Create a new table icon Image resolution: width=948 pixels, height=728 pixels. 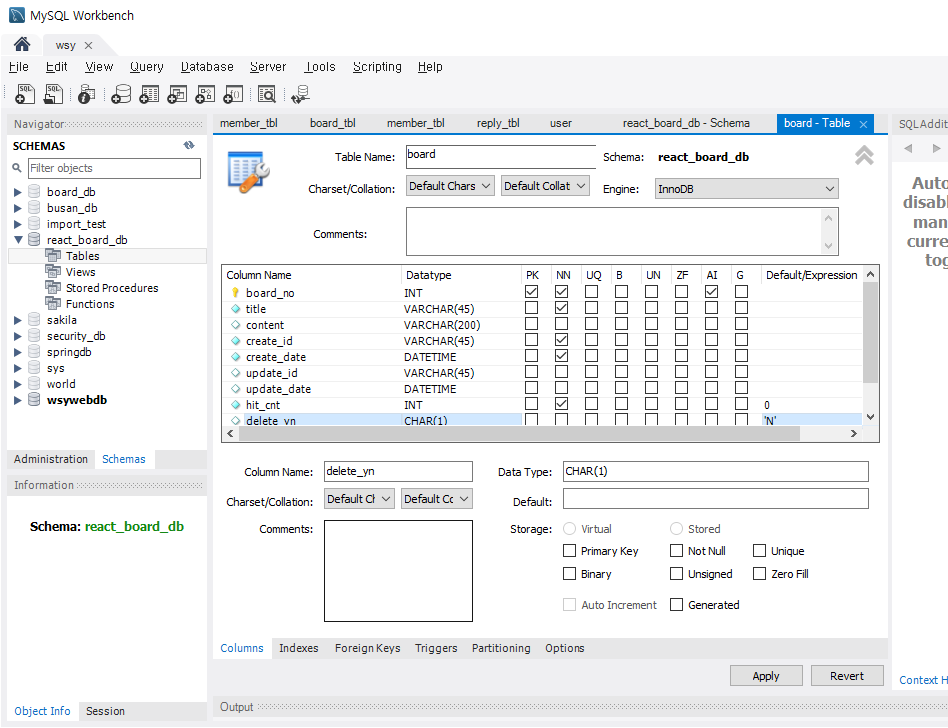click(149, 94)
